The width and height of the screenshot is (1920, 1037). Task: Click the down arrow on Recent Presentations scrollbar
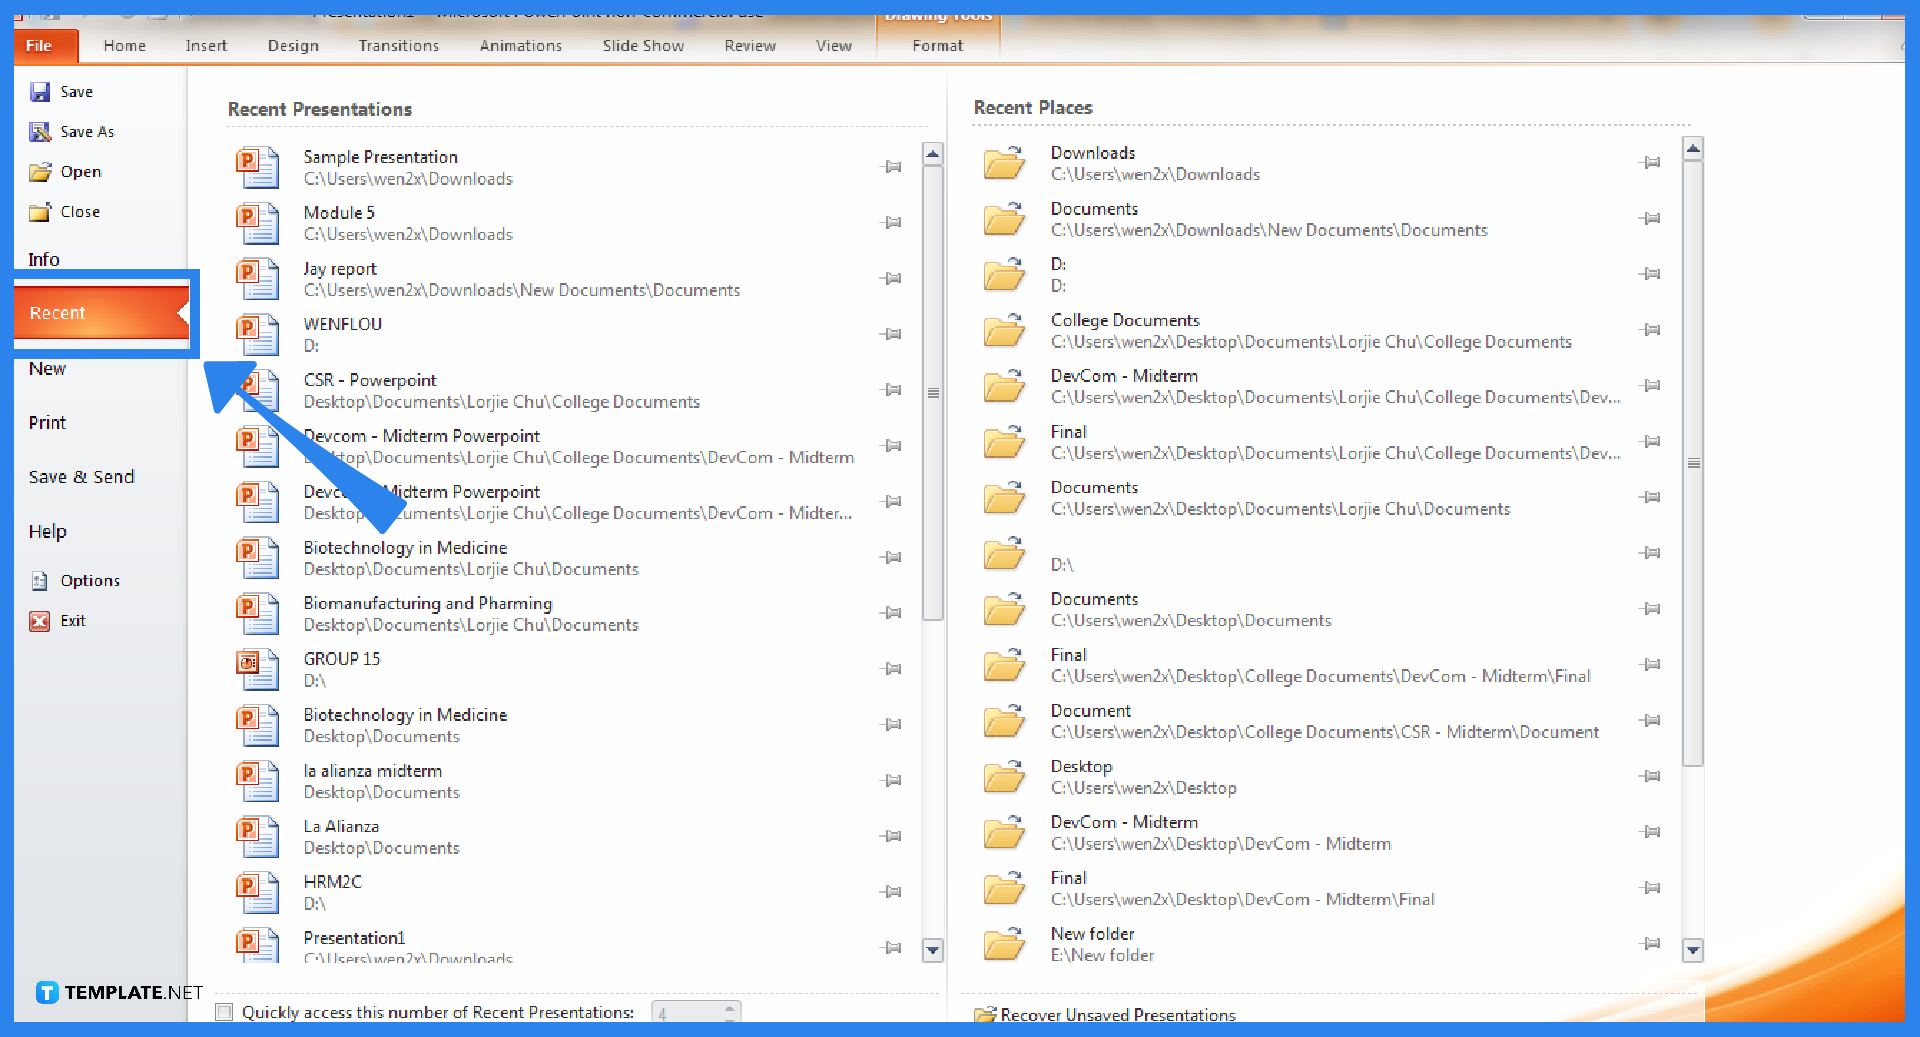click(x=932, y=951)
